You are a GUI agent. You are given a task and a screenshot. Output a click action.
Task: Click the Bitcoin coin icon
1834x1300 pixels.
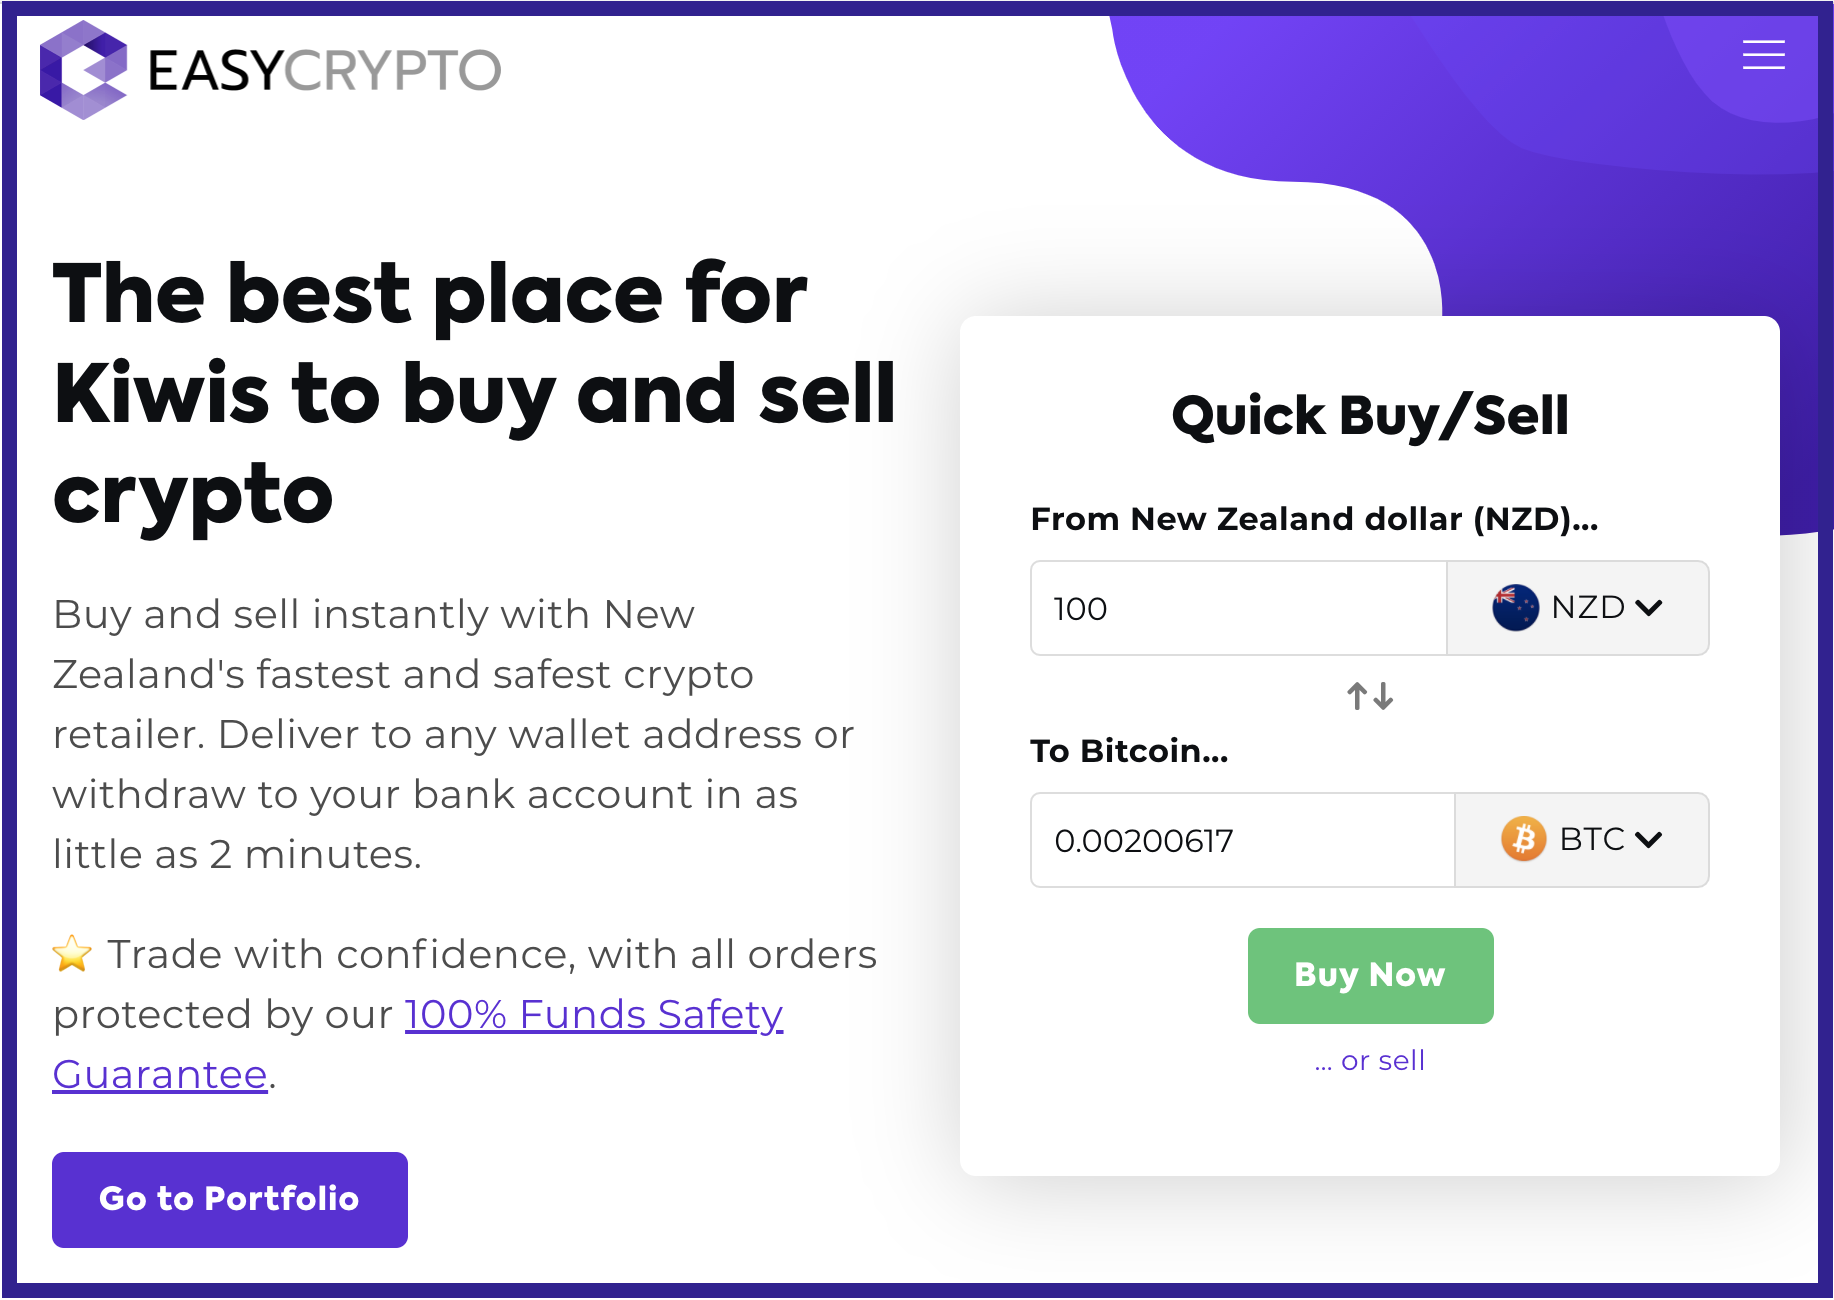point(1521,840)
